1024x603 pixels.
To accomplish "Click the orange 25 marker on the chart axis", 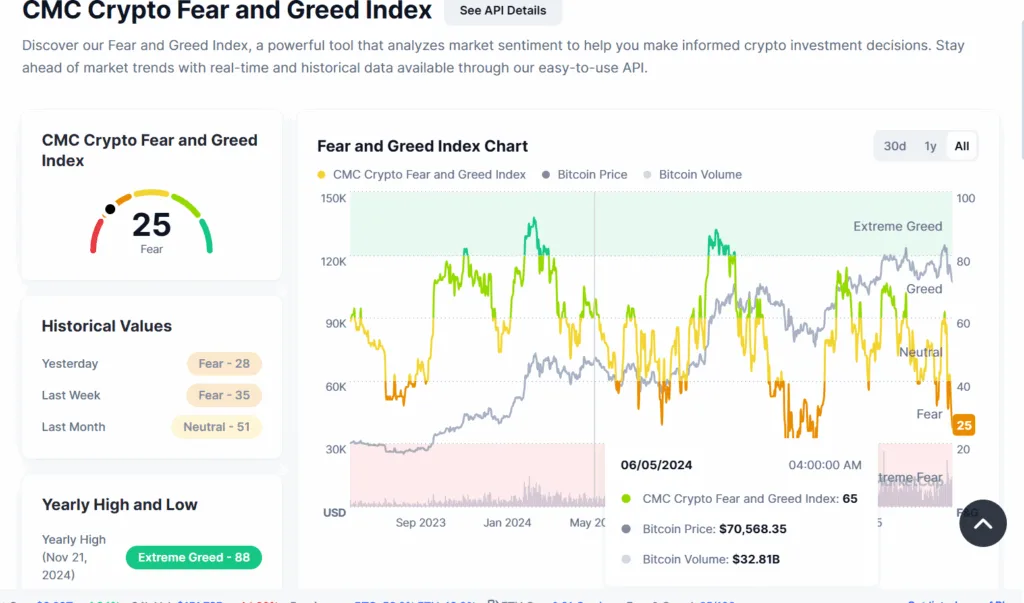I will pyautogui.click(x=963, y=425).
